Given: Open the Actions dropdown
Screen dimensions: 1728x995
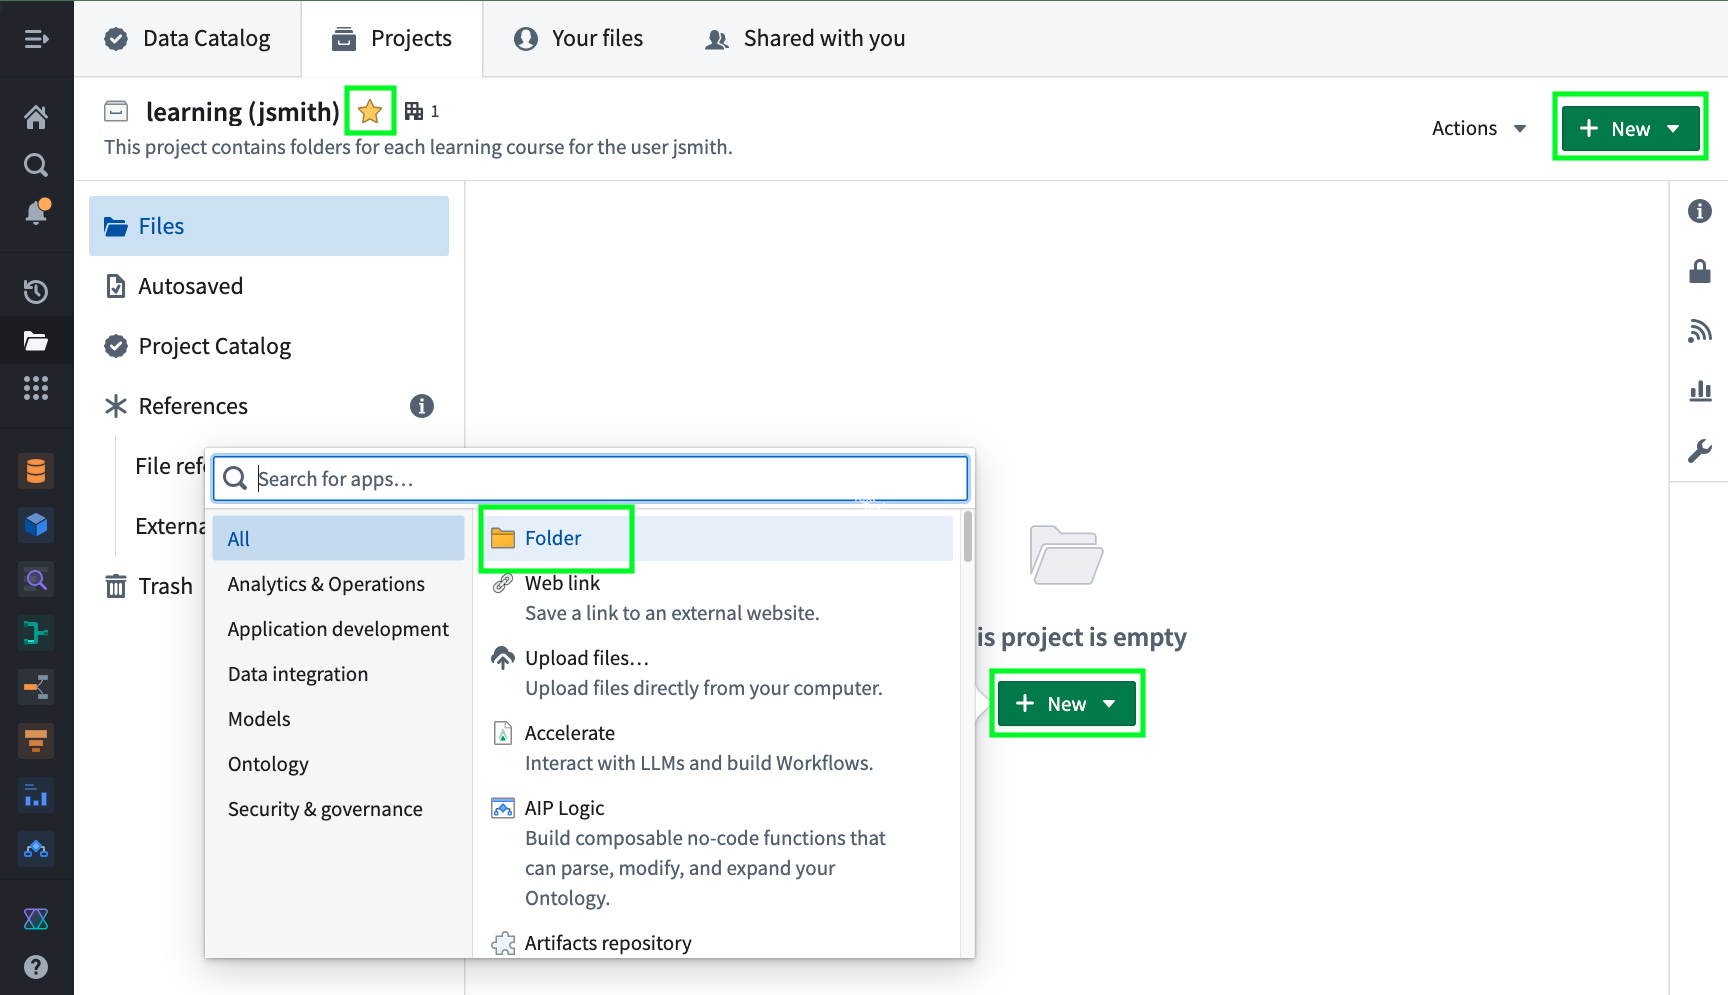Looking at the screenshot, I should pos(1479,128).
